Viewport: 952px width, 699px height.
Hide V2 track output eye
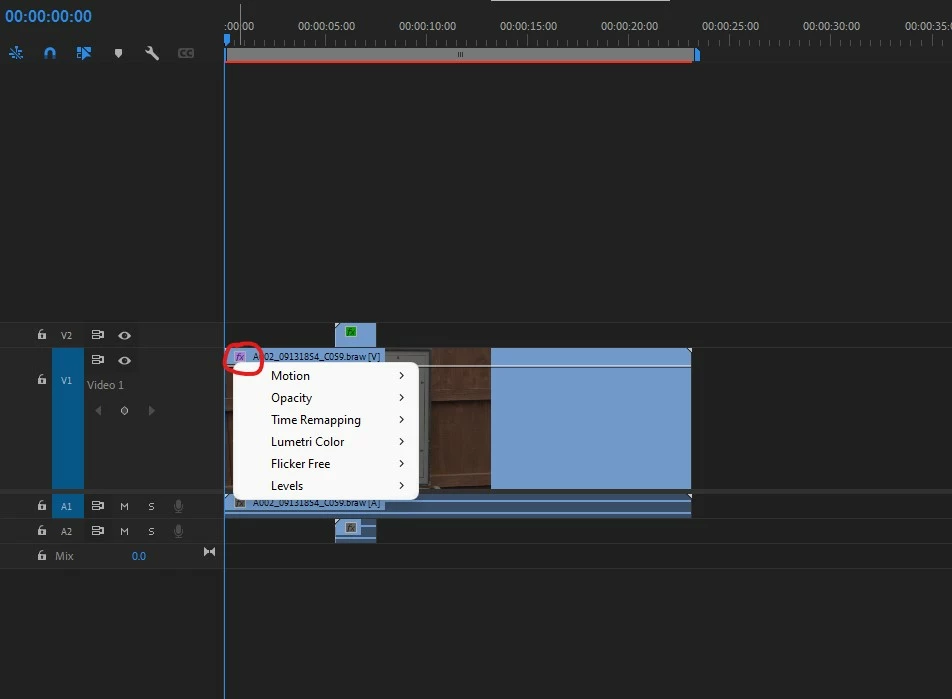124,335
